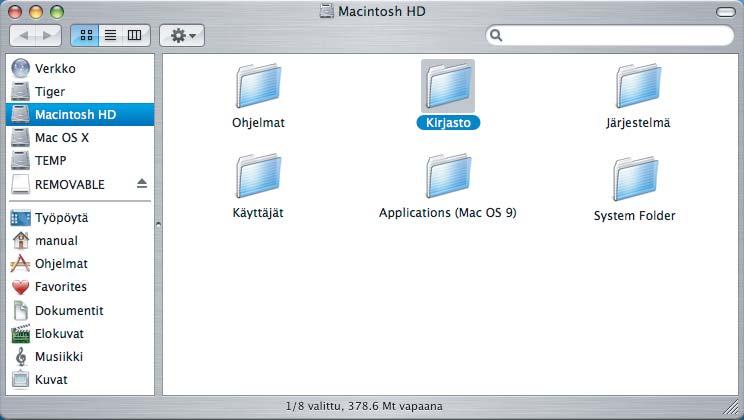Open the Ohjelmat folder icon in the file area
Screen dimensions: 744x420
pyautogui.click(x=259, y=86)
